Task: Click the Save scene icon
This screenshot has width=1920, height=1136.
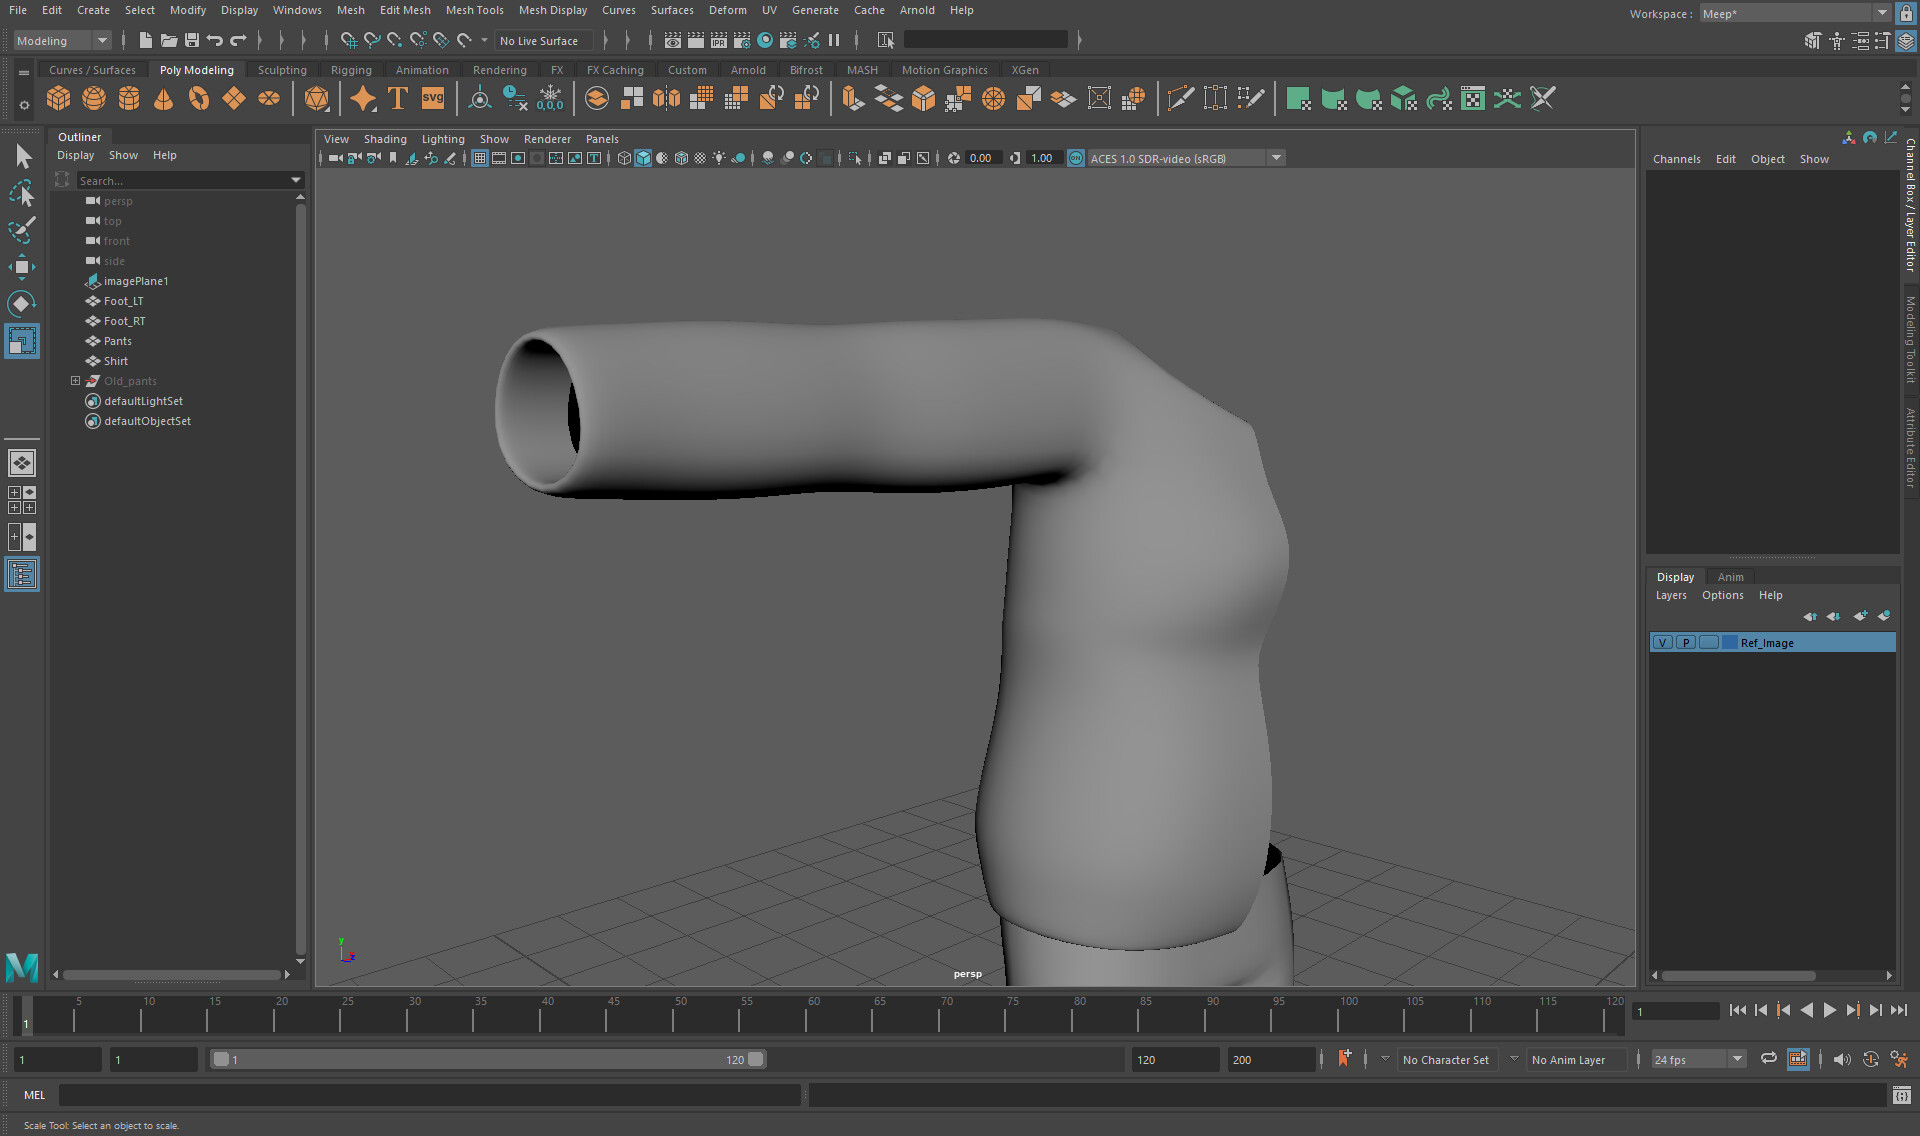Action: pos(191,40)
